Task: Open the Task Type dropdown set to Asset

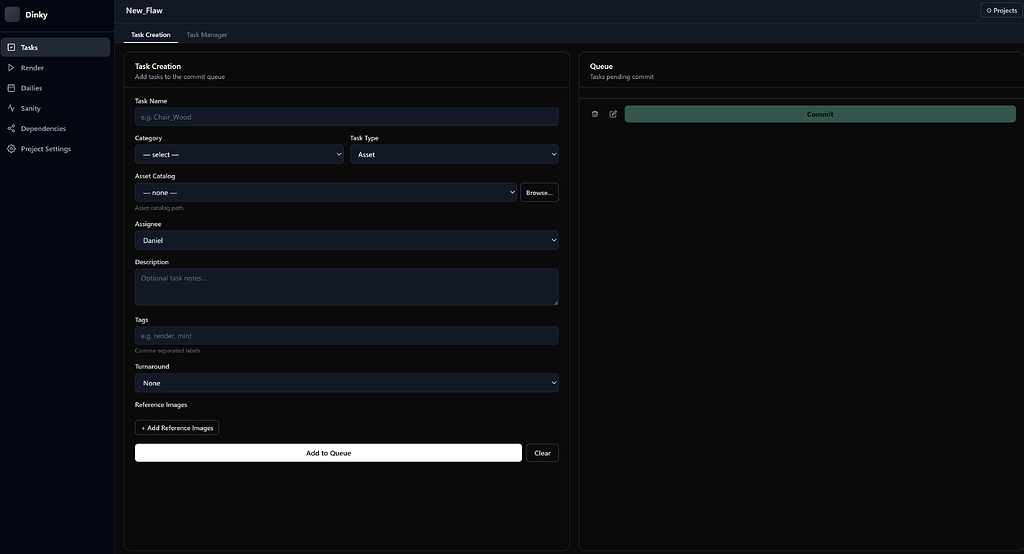Action: (454, 154)
